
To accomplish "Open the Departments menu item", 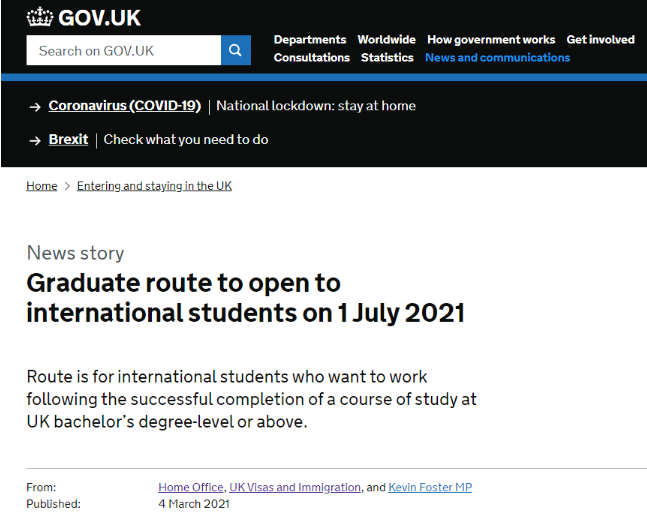I will pos(310,40).
